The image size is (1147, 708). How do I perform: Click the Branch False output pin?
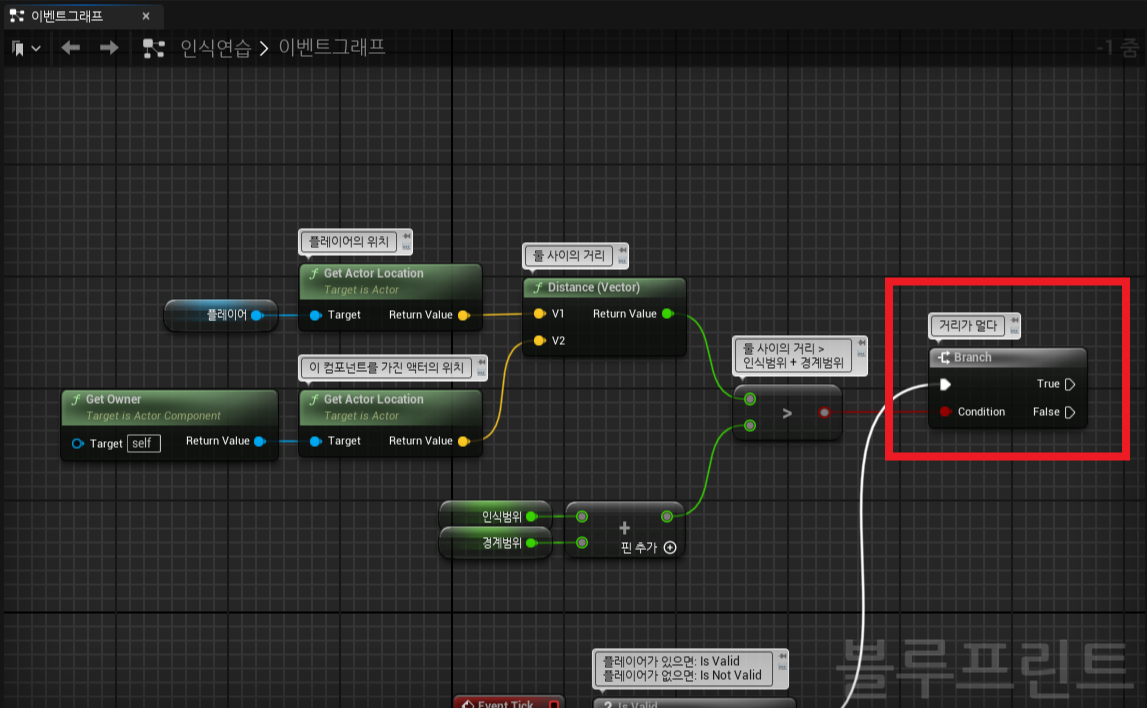pyautogui.click(x=1070, y=413)
